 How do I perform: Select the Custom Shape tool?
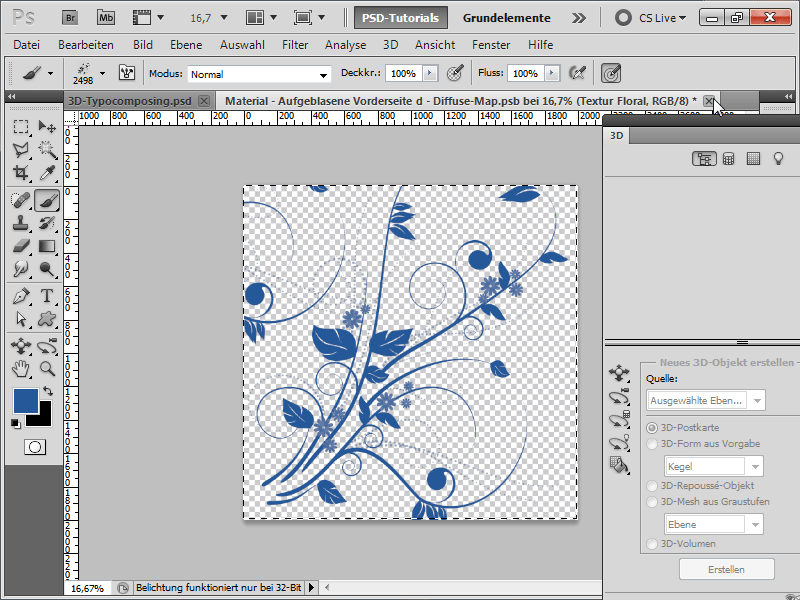click(47, 319)
